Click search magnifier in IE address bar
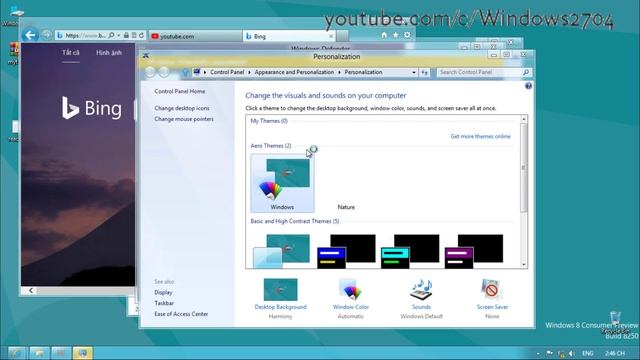This screenshot has width=640, height=360. click(x=111, y=36)
